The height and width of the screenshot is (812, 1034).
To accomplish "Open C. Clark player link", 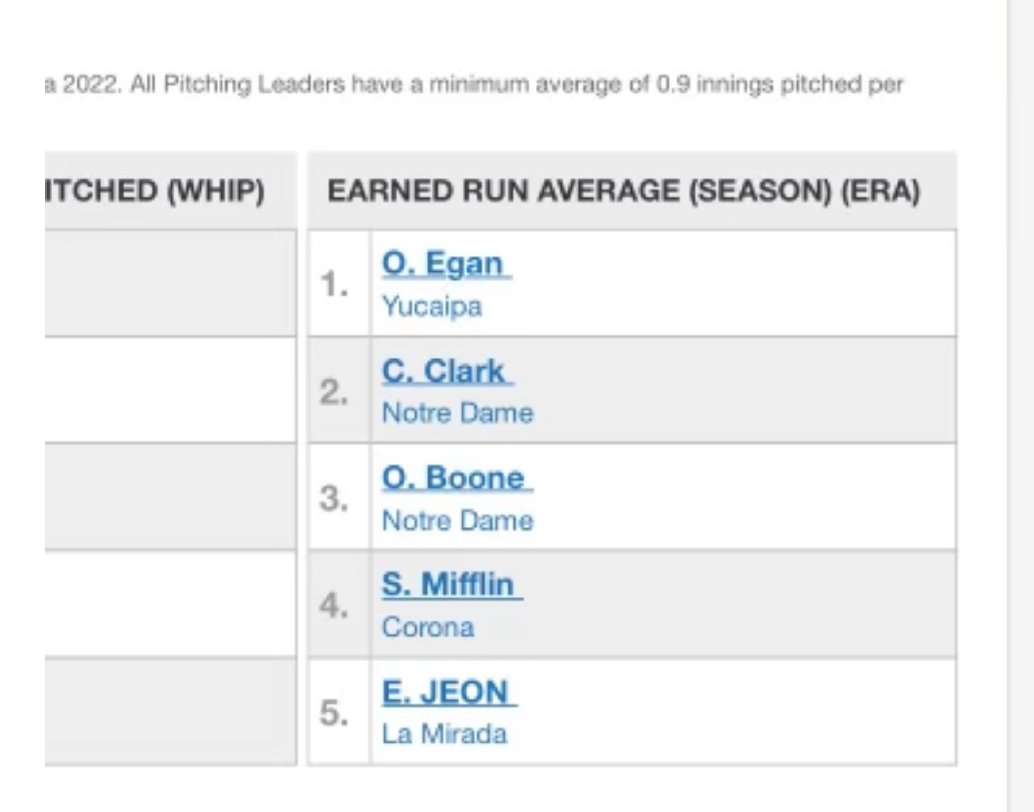I will point(448,371).
